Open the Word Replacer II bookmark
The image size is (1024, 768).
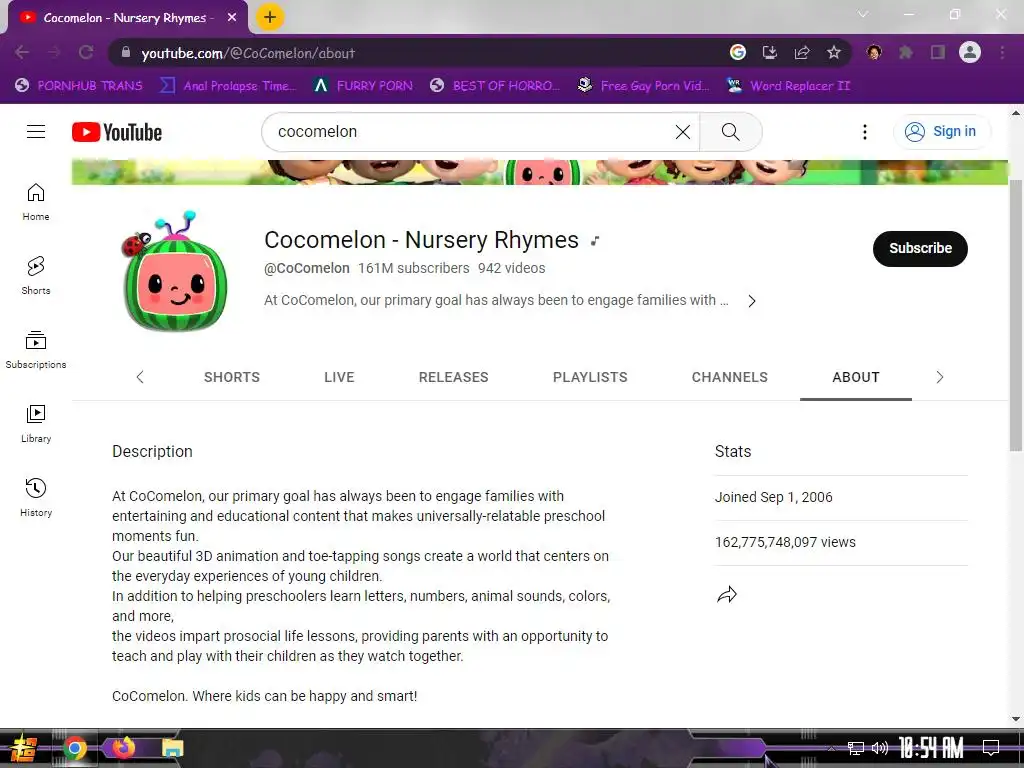790,86
